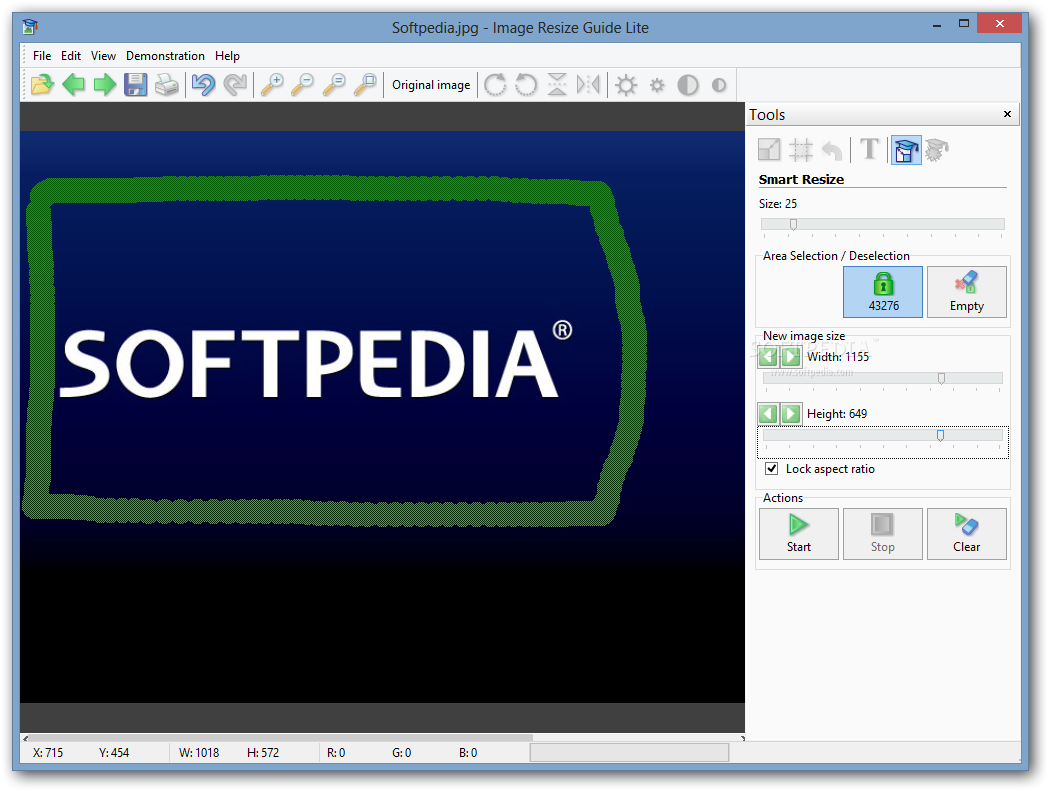Increase brightness with large sun icon
This screenshot has height=791, width=1049.
click(x=626, y=85)
